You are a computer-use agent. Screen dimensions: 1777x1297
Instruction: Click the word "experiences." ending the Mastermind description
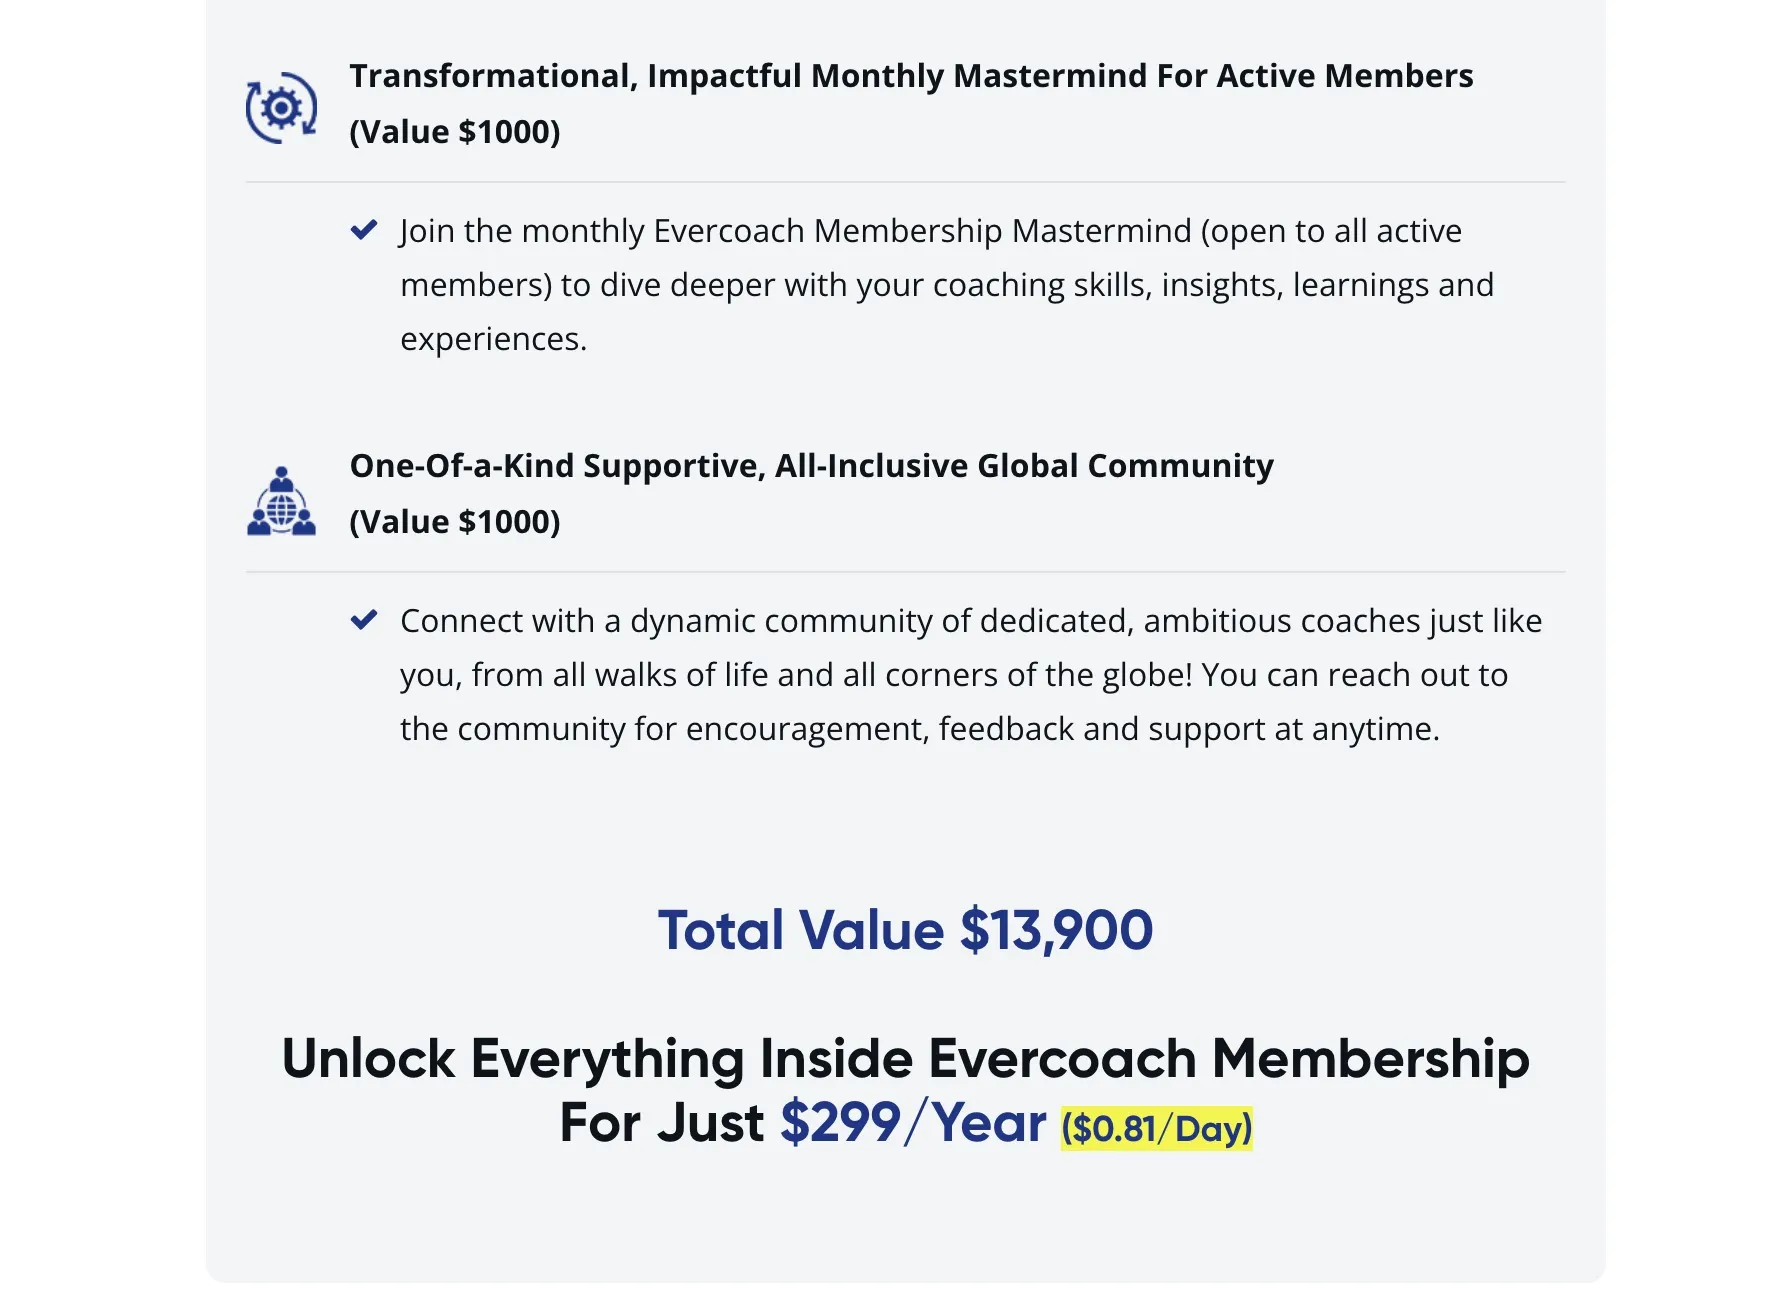coord(493,339)
